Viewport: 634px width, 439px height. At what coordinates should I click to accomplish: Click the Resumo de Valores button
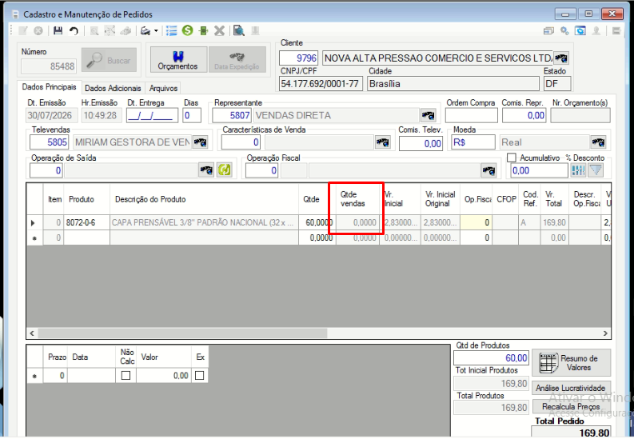pos(571,363)
